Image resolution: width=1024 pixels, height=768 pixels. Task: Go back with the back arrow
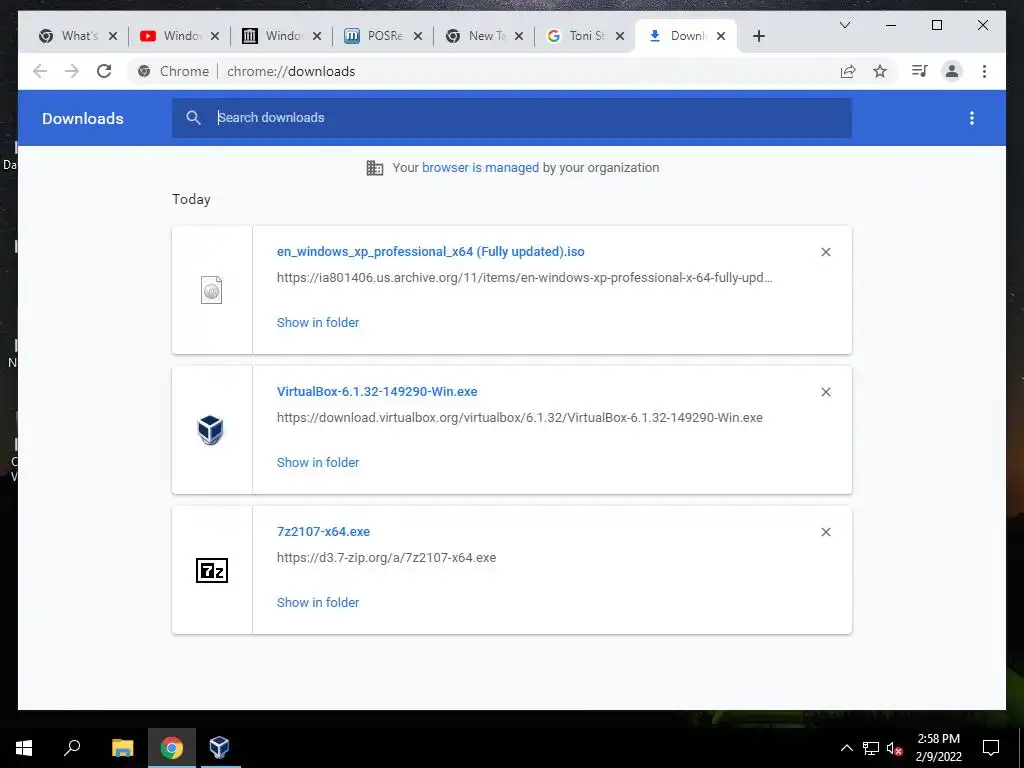click(x=40, y=71)
